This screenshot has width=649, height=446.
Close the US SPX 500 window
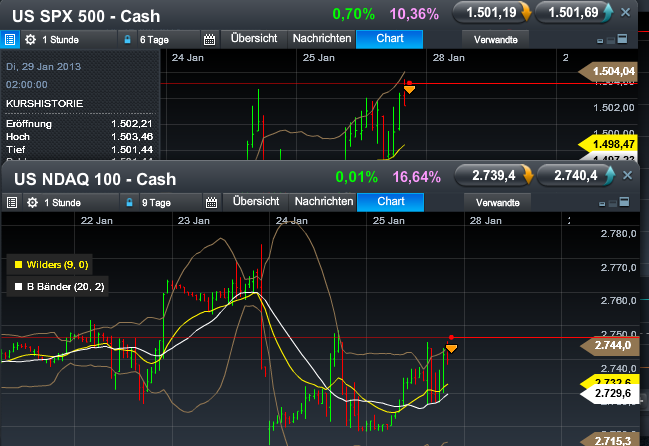click(625, 13)
